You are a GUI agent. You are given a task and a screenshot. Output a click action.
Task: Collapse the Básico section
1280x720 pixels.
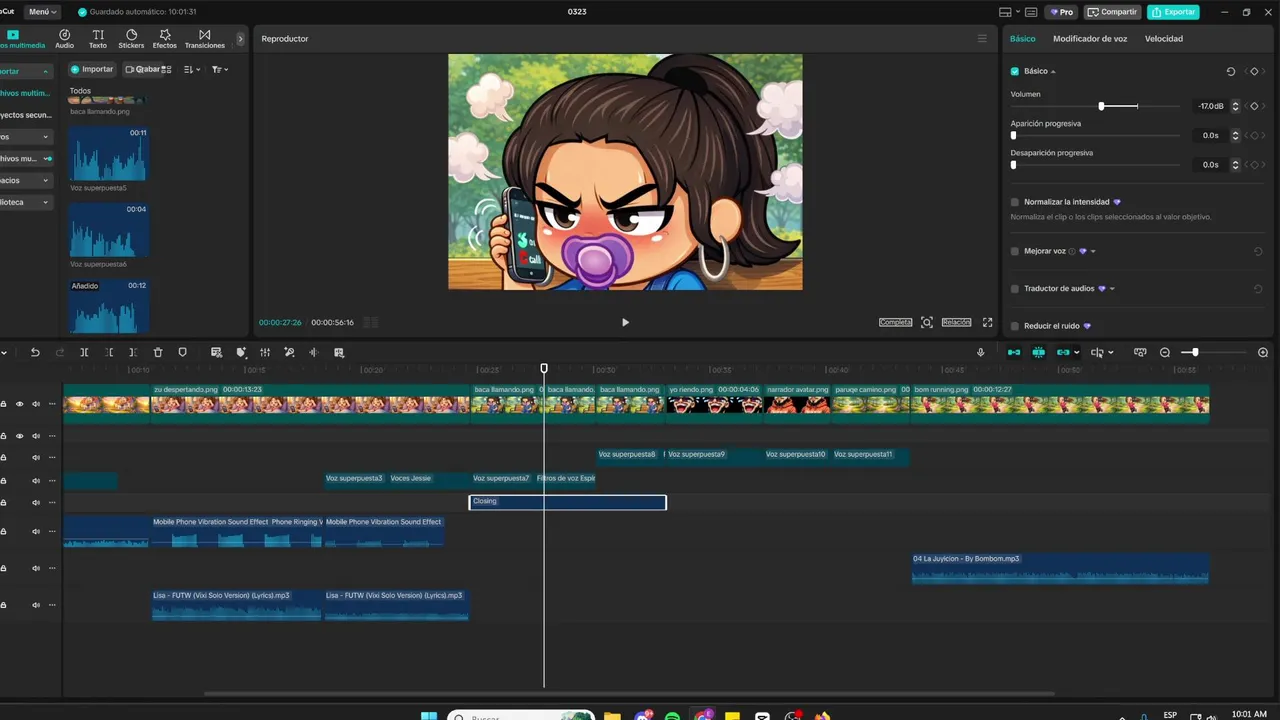[x=1053, y=71]
